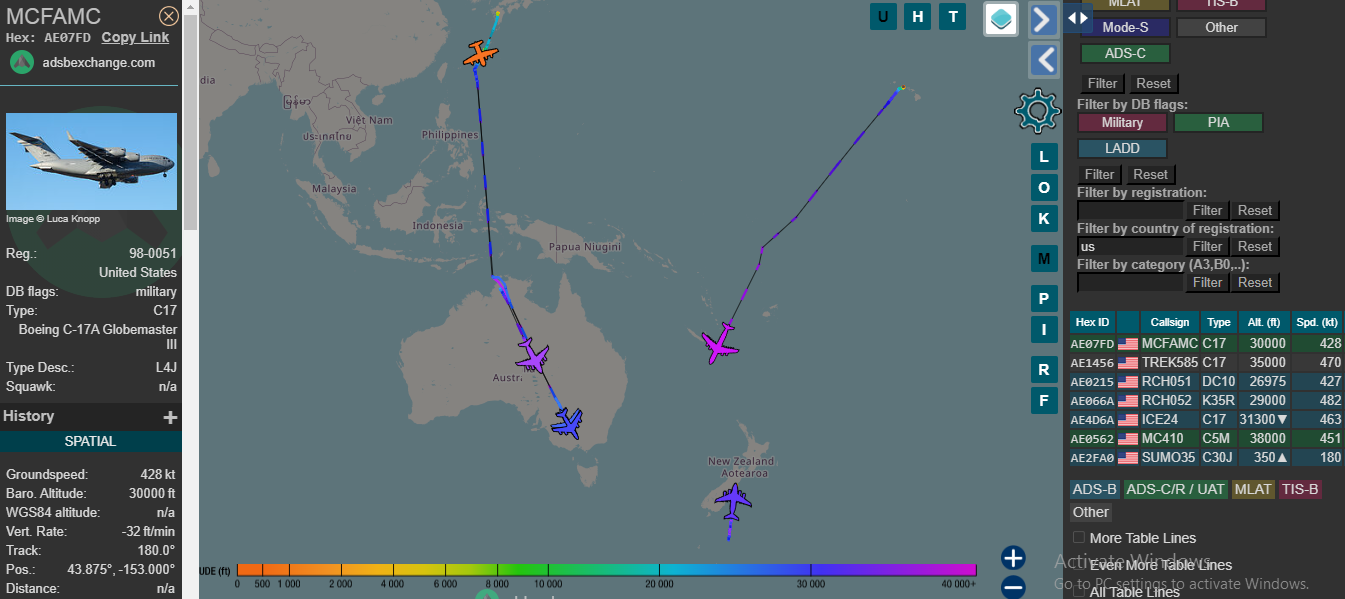Image resolution: width=1345 pixels, height=599 pixels.
Task: Open the C-17 aircraft photo thumbnail
Action: pyautogui.click(x=91, y=161)
